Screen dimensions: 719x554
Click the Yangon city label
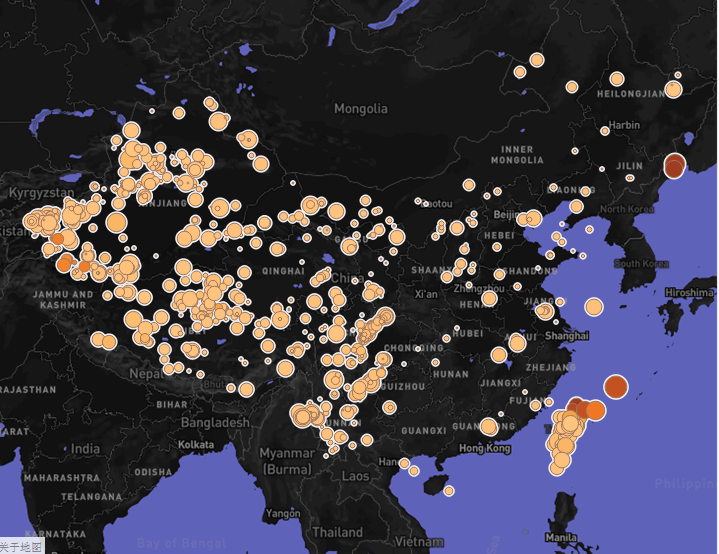pyautogui.click(x=283, y=513)
